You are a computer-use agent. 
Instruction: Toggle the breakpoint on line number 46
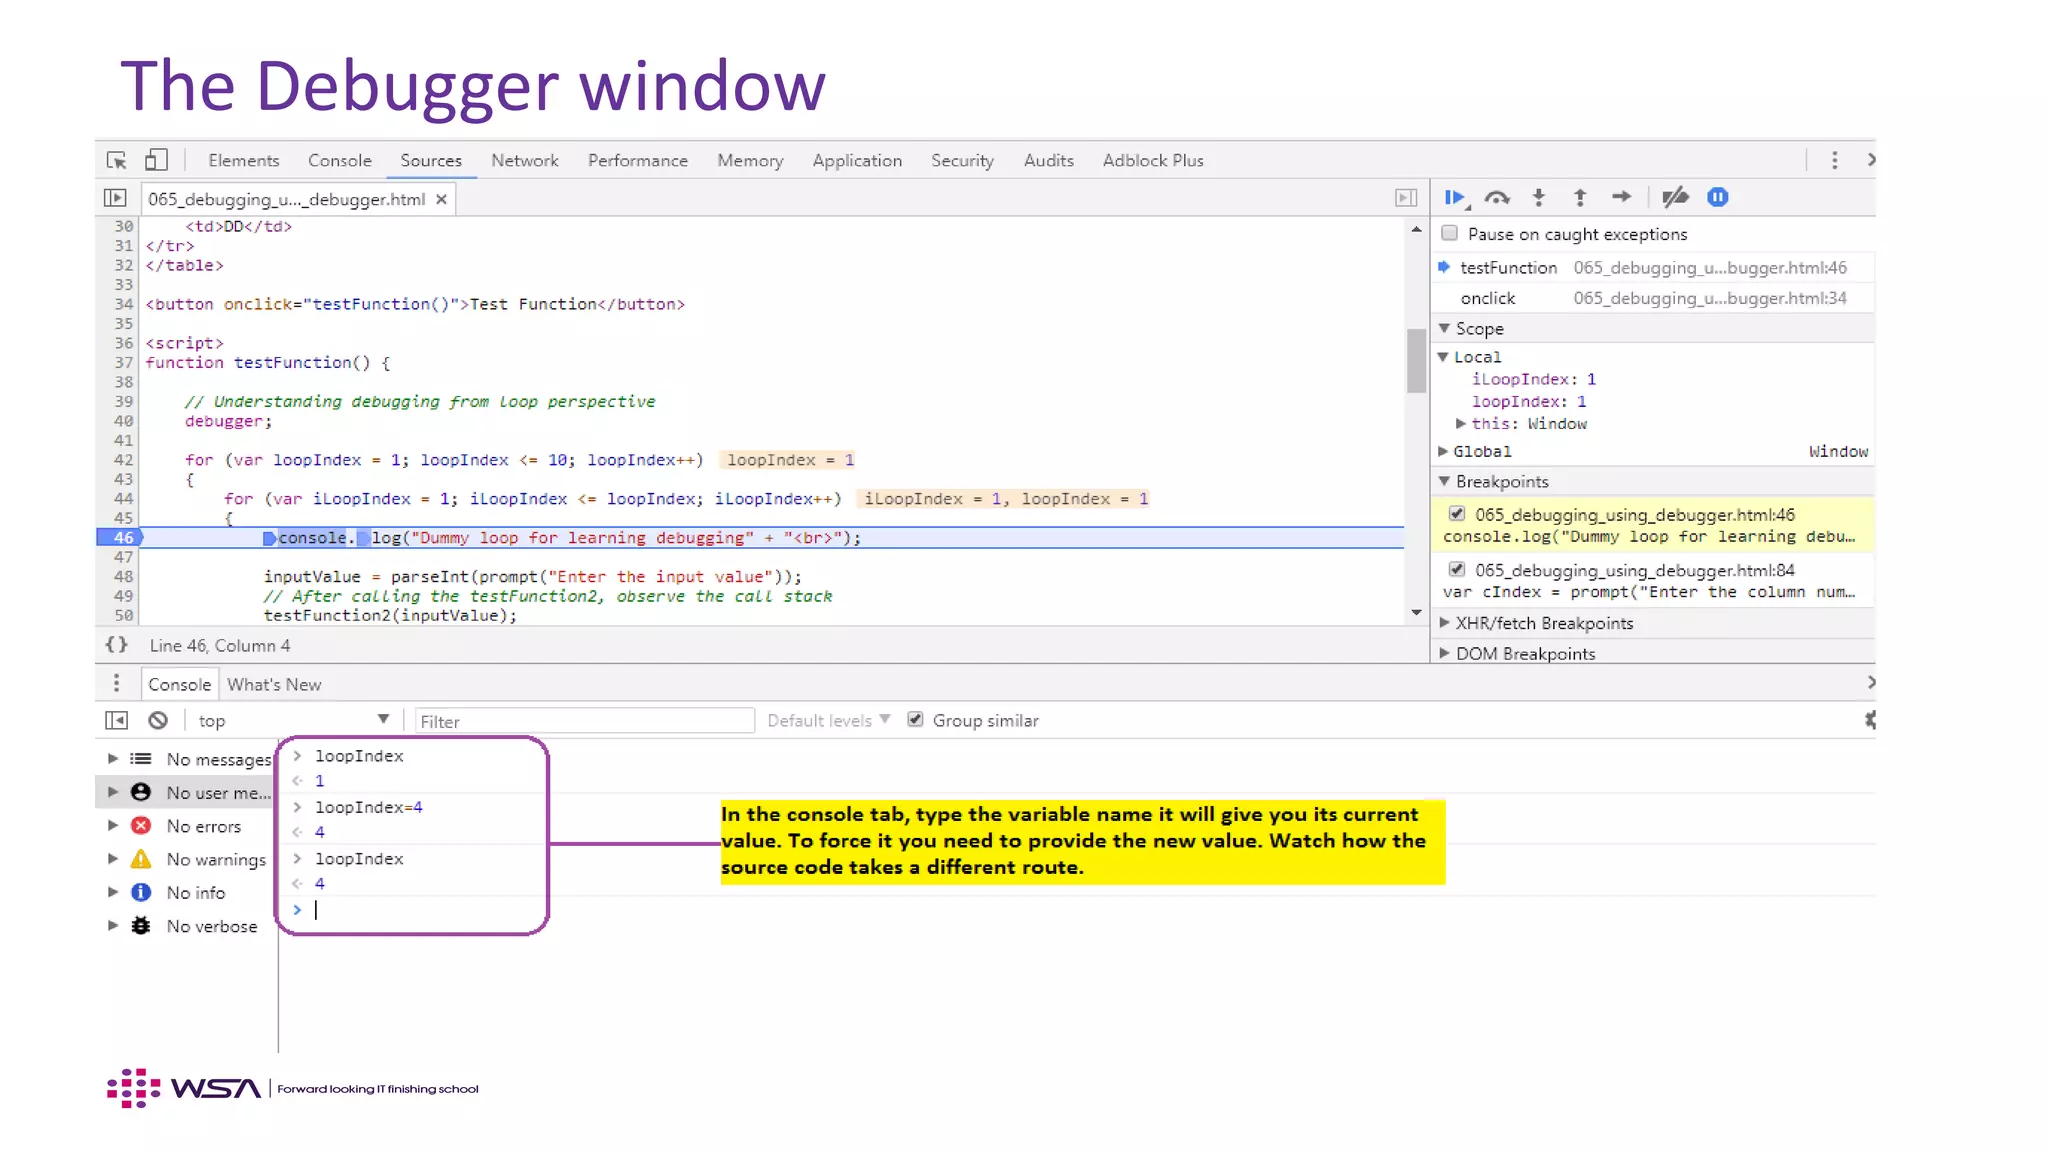[122, 538]
